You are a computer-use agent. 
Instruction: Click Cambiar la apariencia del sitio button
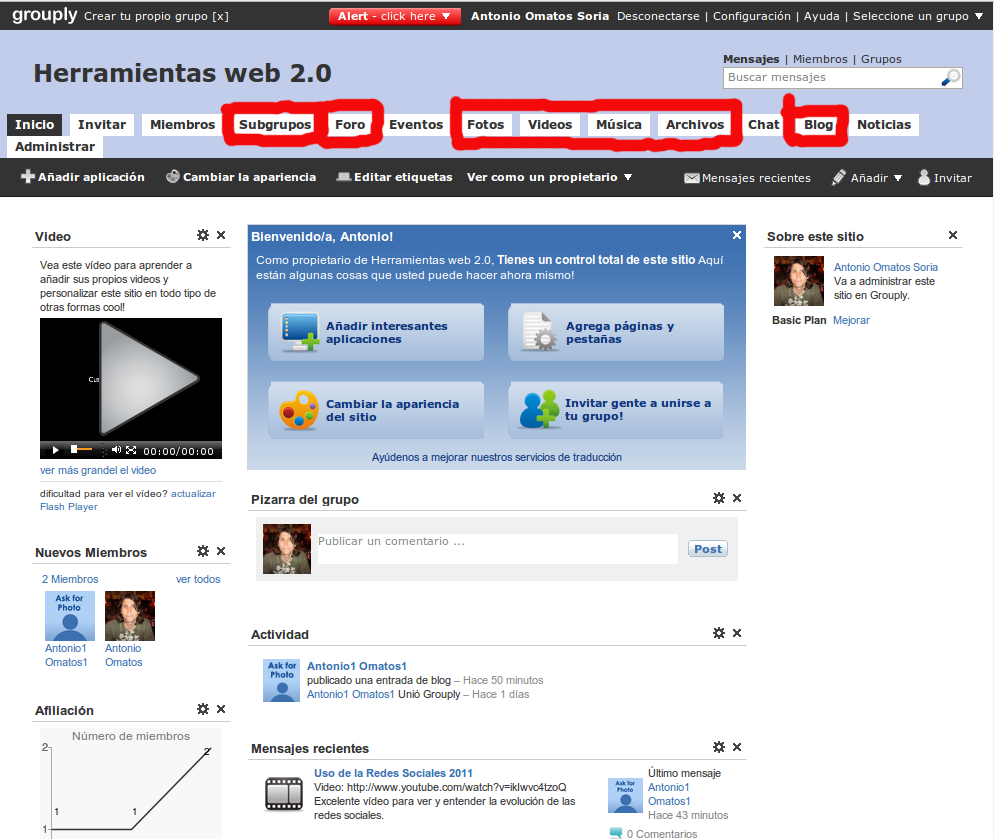376,410
